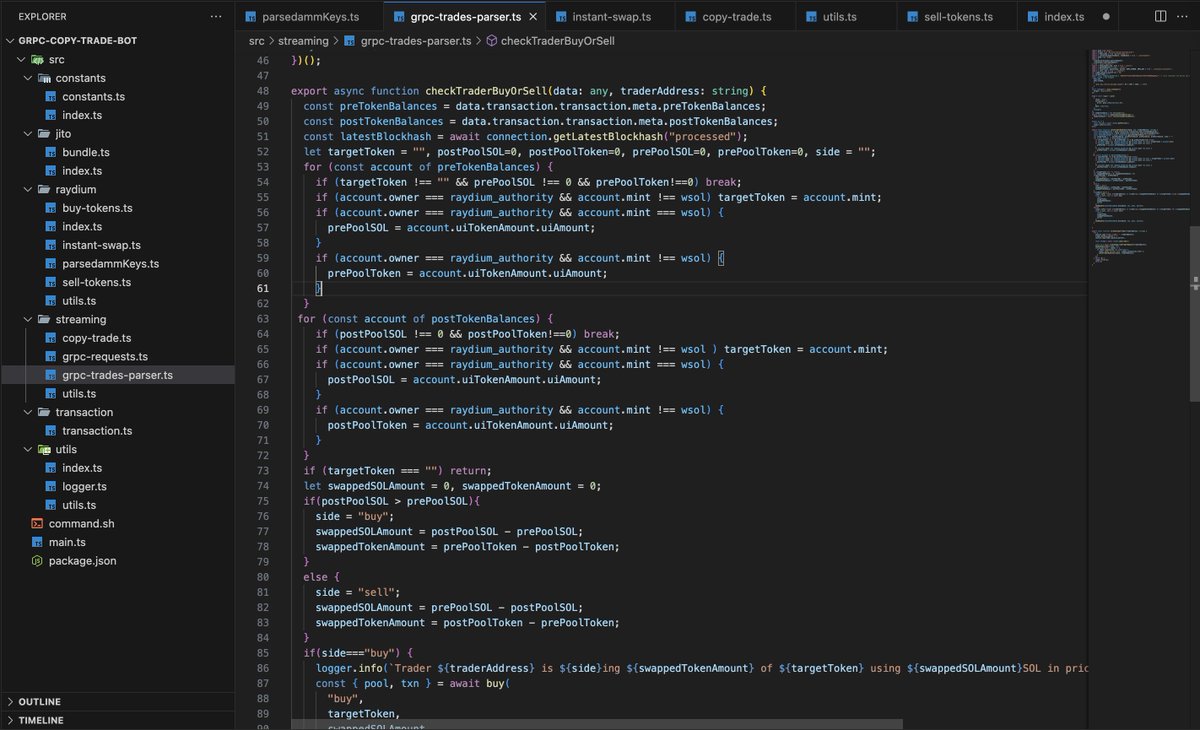The height and width of the screenshot is (730, 1200).
Task: Open editor more actions ellipsis menu
Action: (x=1184, y=17)
